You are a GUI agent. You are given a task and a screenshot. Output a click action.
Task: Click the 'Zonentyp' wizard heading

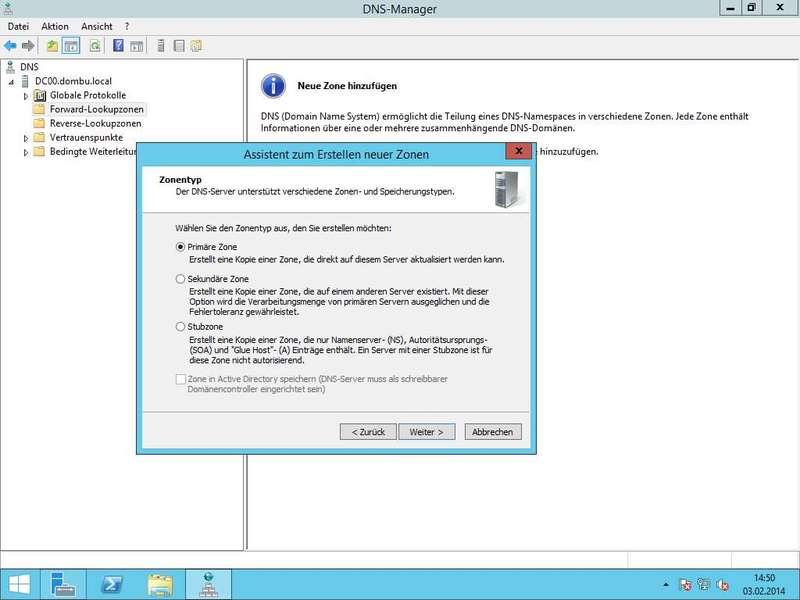(x=180, y=180)
